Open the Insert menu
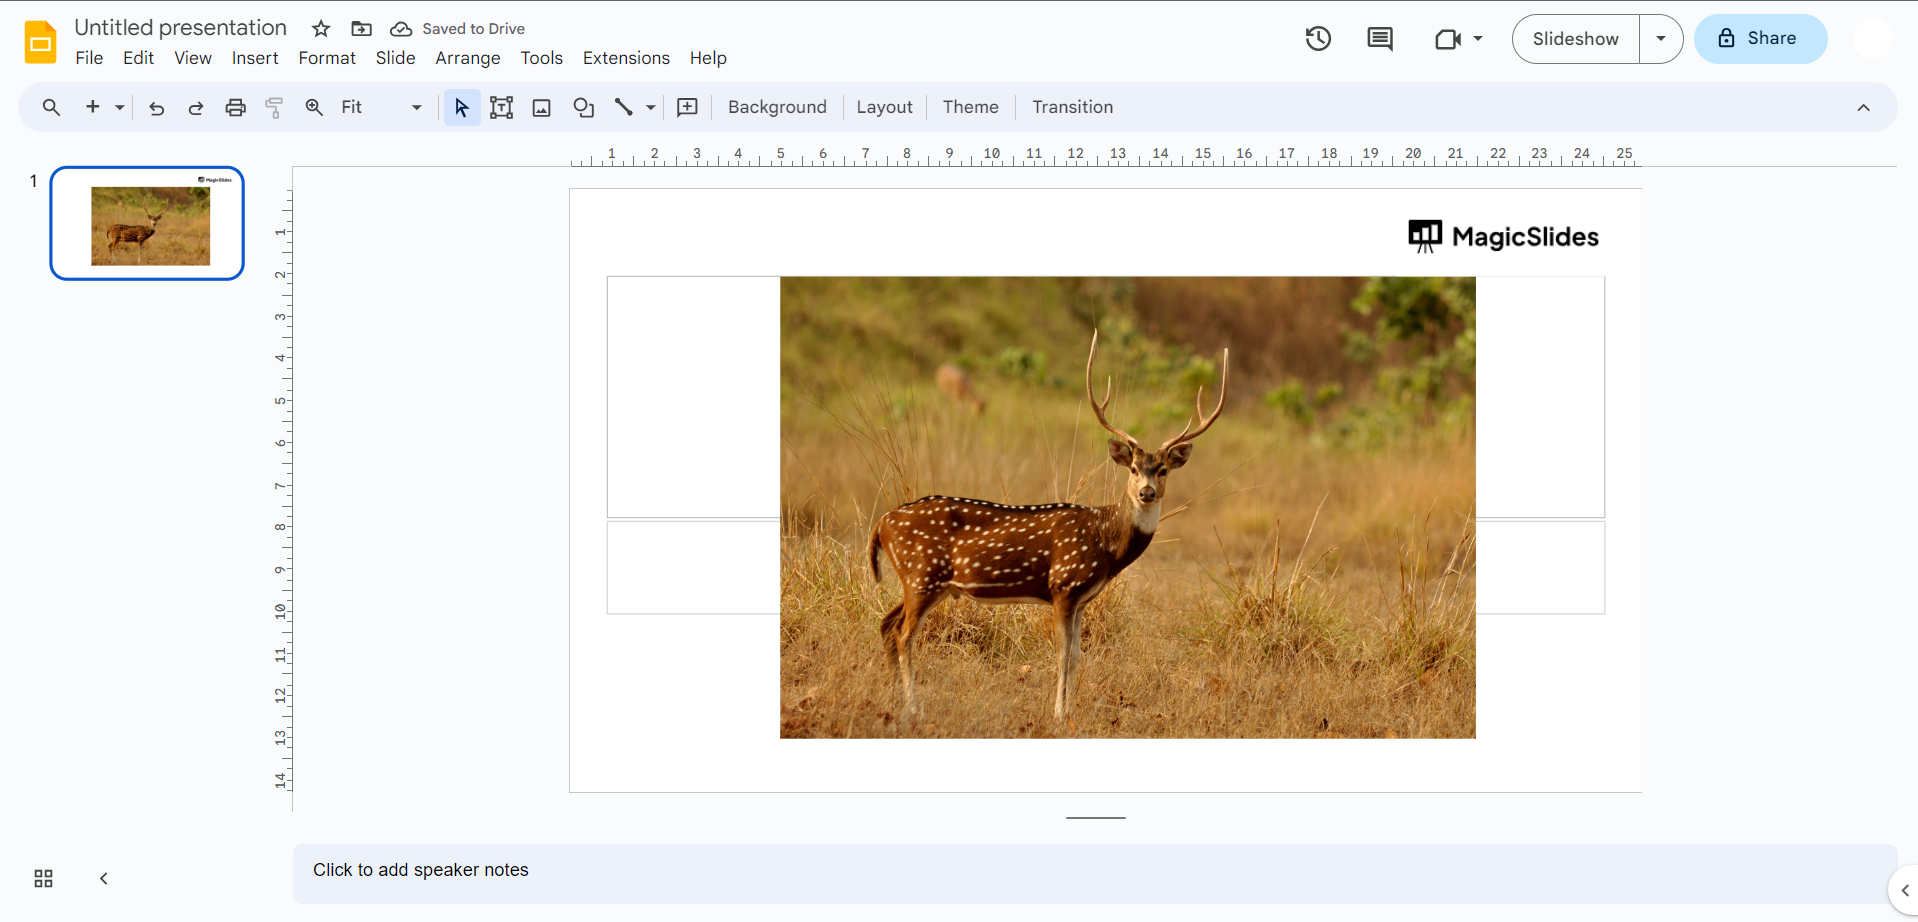 pos(255,58)
